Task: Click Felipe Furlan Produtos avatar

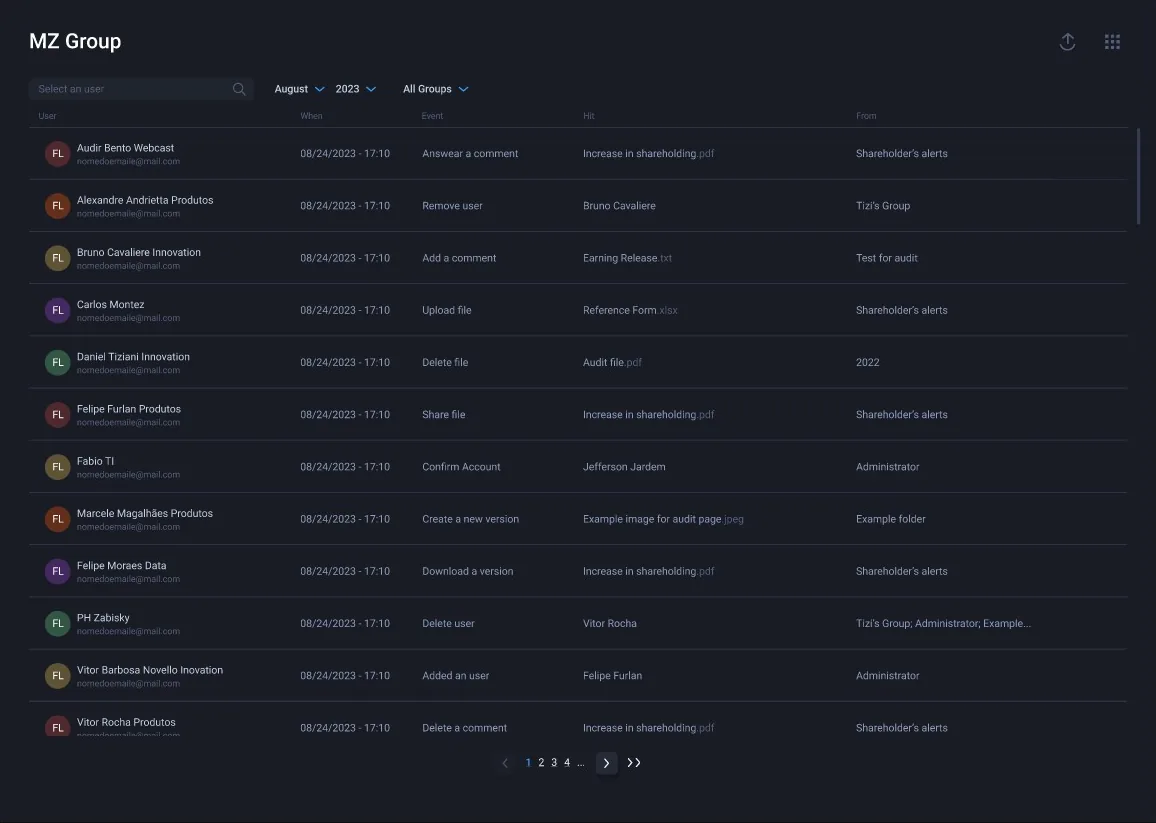Action: [x=58, y=415]
